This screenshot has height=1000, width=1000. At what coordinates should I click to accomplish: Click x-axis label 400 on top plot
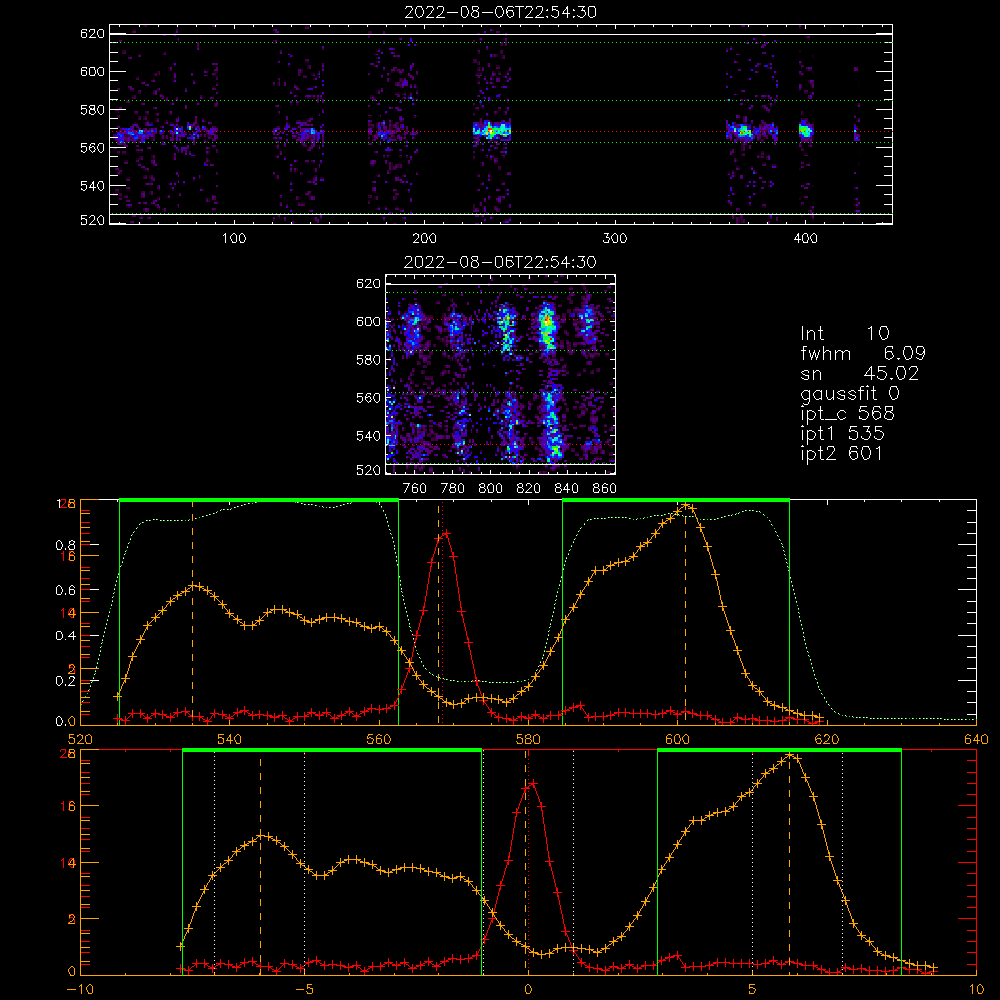click(805, 238)
